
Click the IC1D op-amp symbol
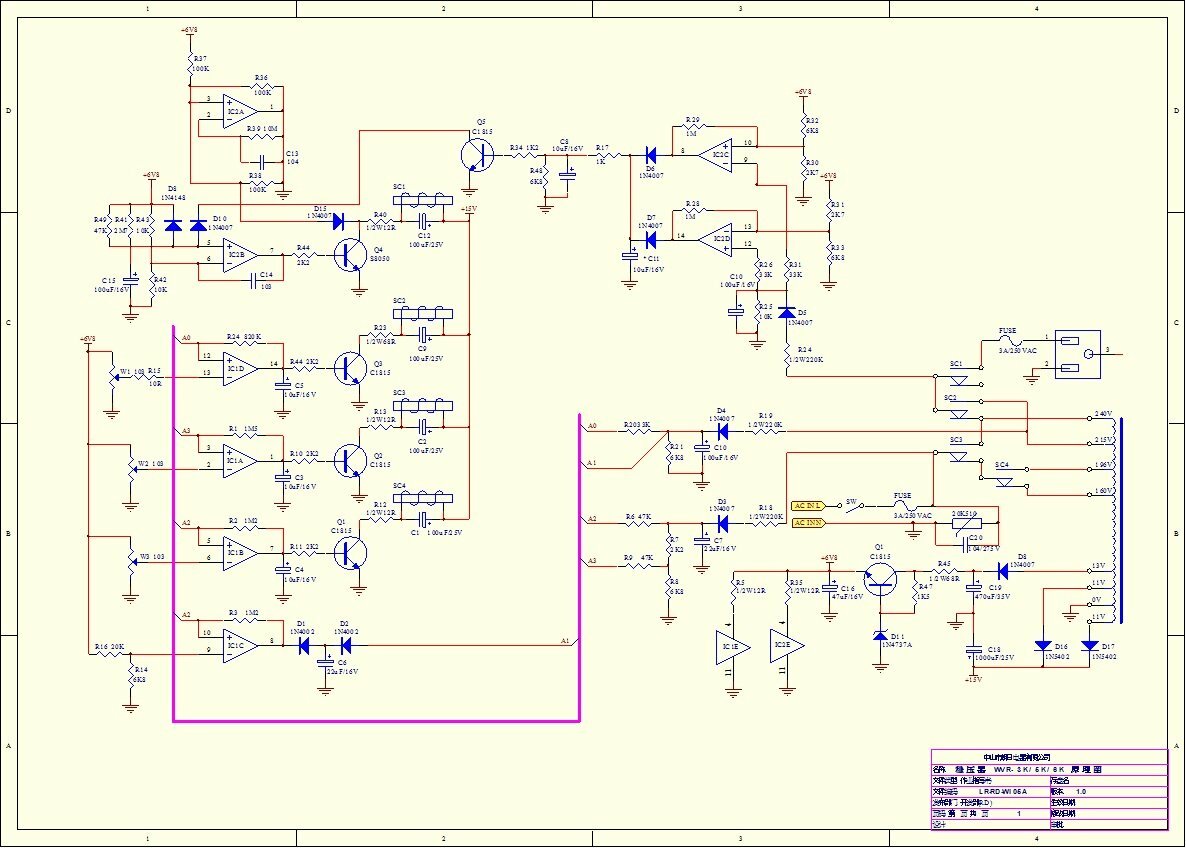[x=240, y=369]
